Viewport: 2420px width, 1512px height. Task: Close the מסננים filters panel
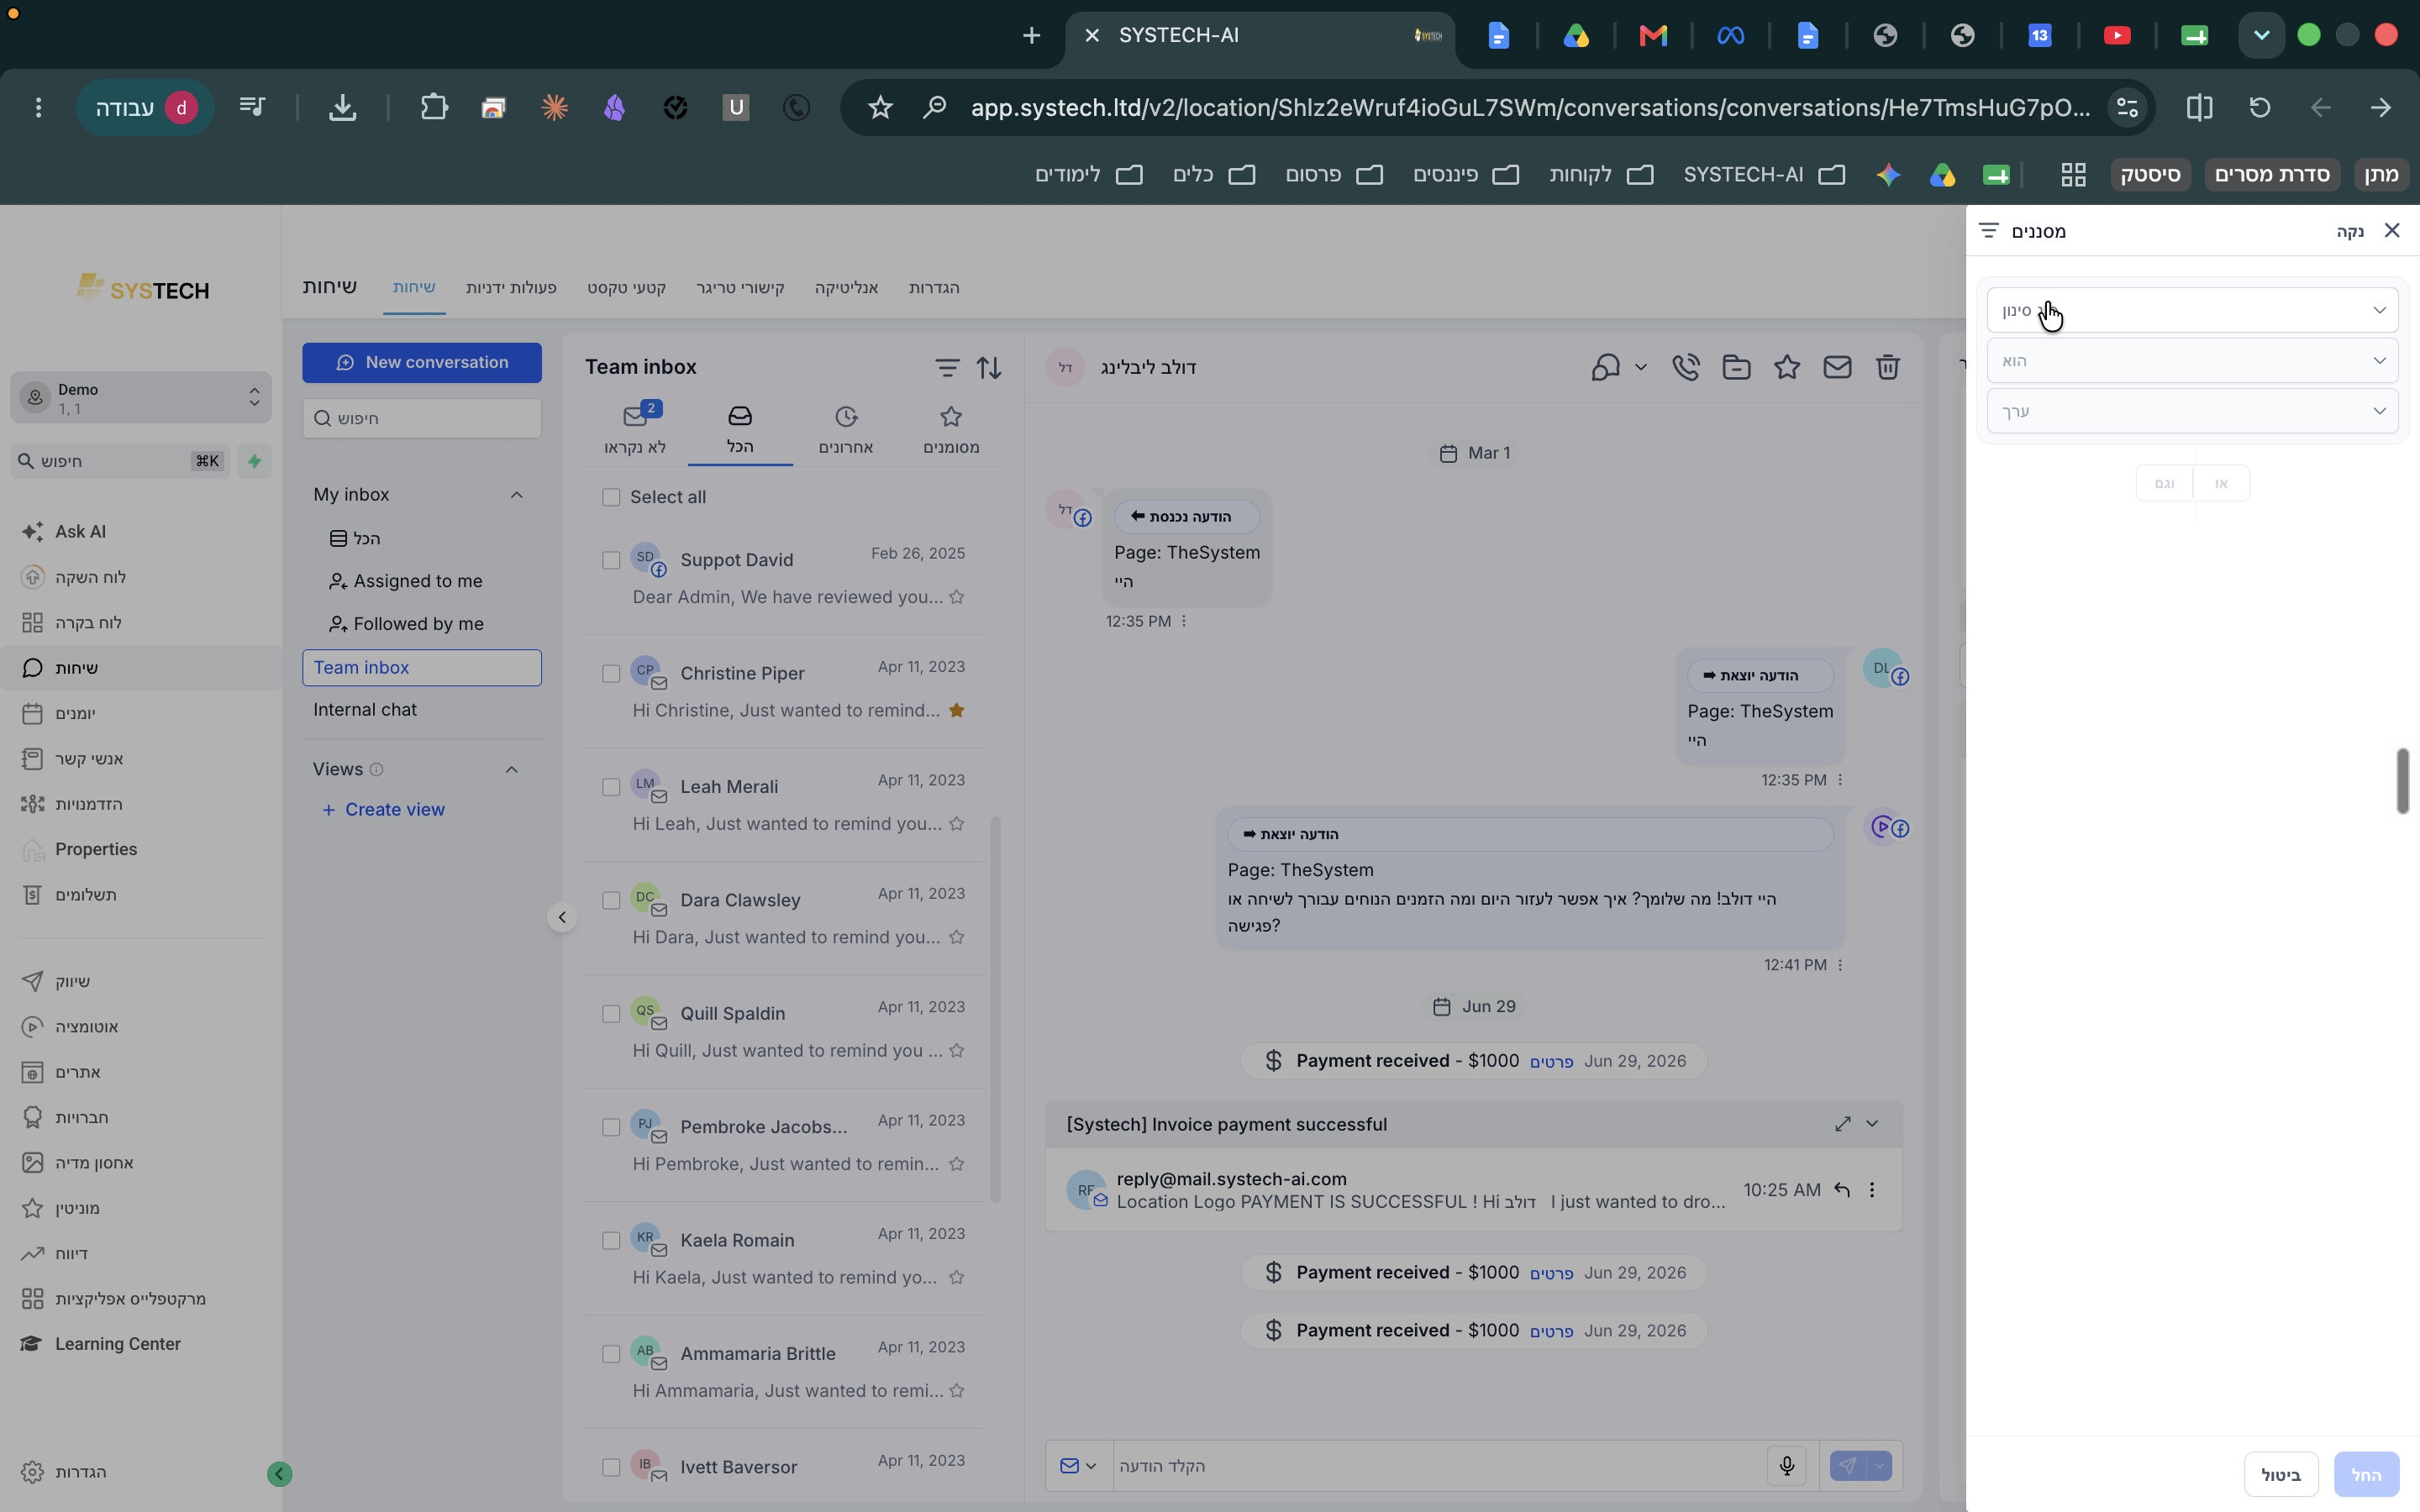click(2392, 230)
